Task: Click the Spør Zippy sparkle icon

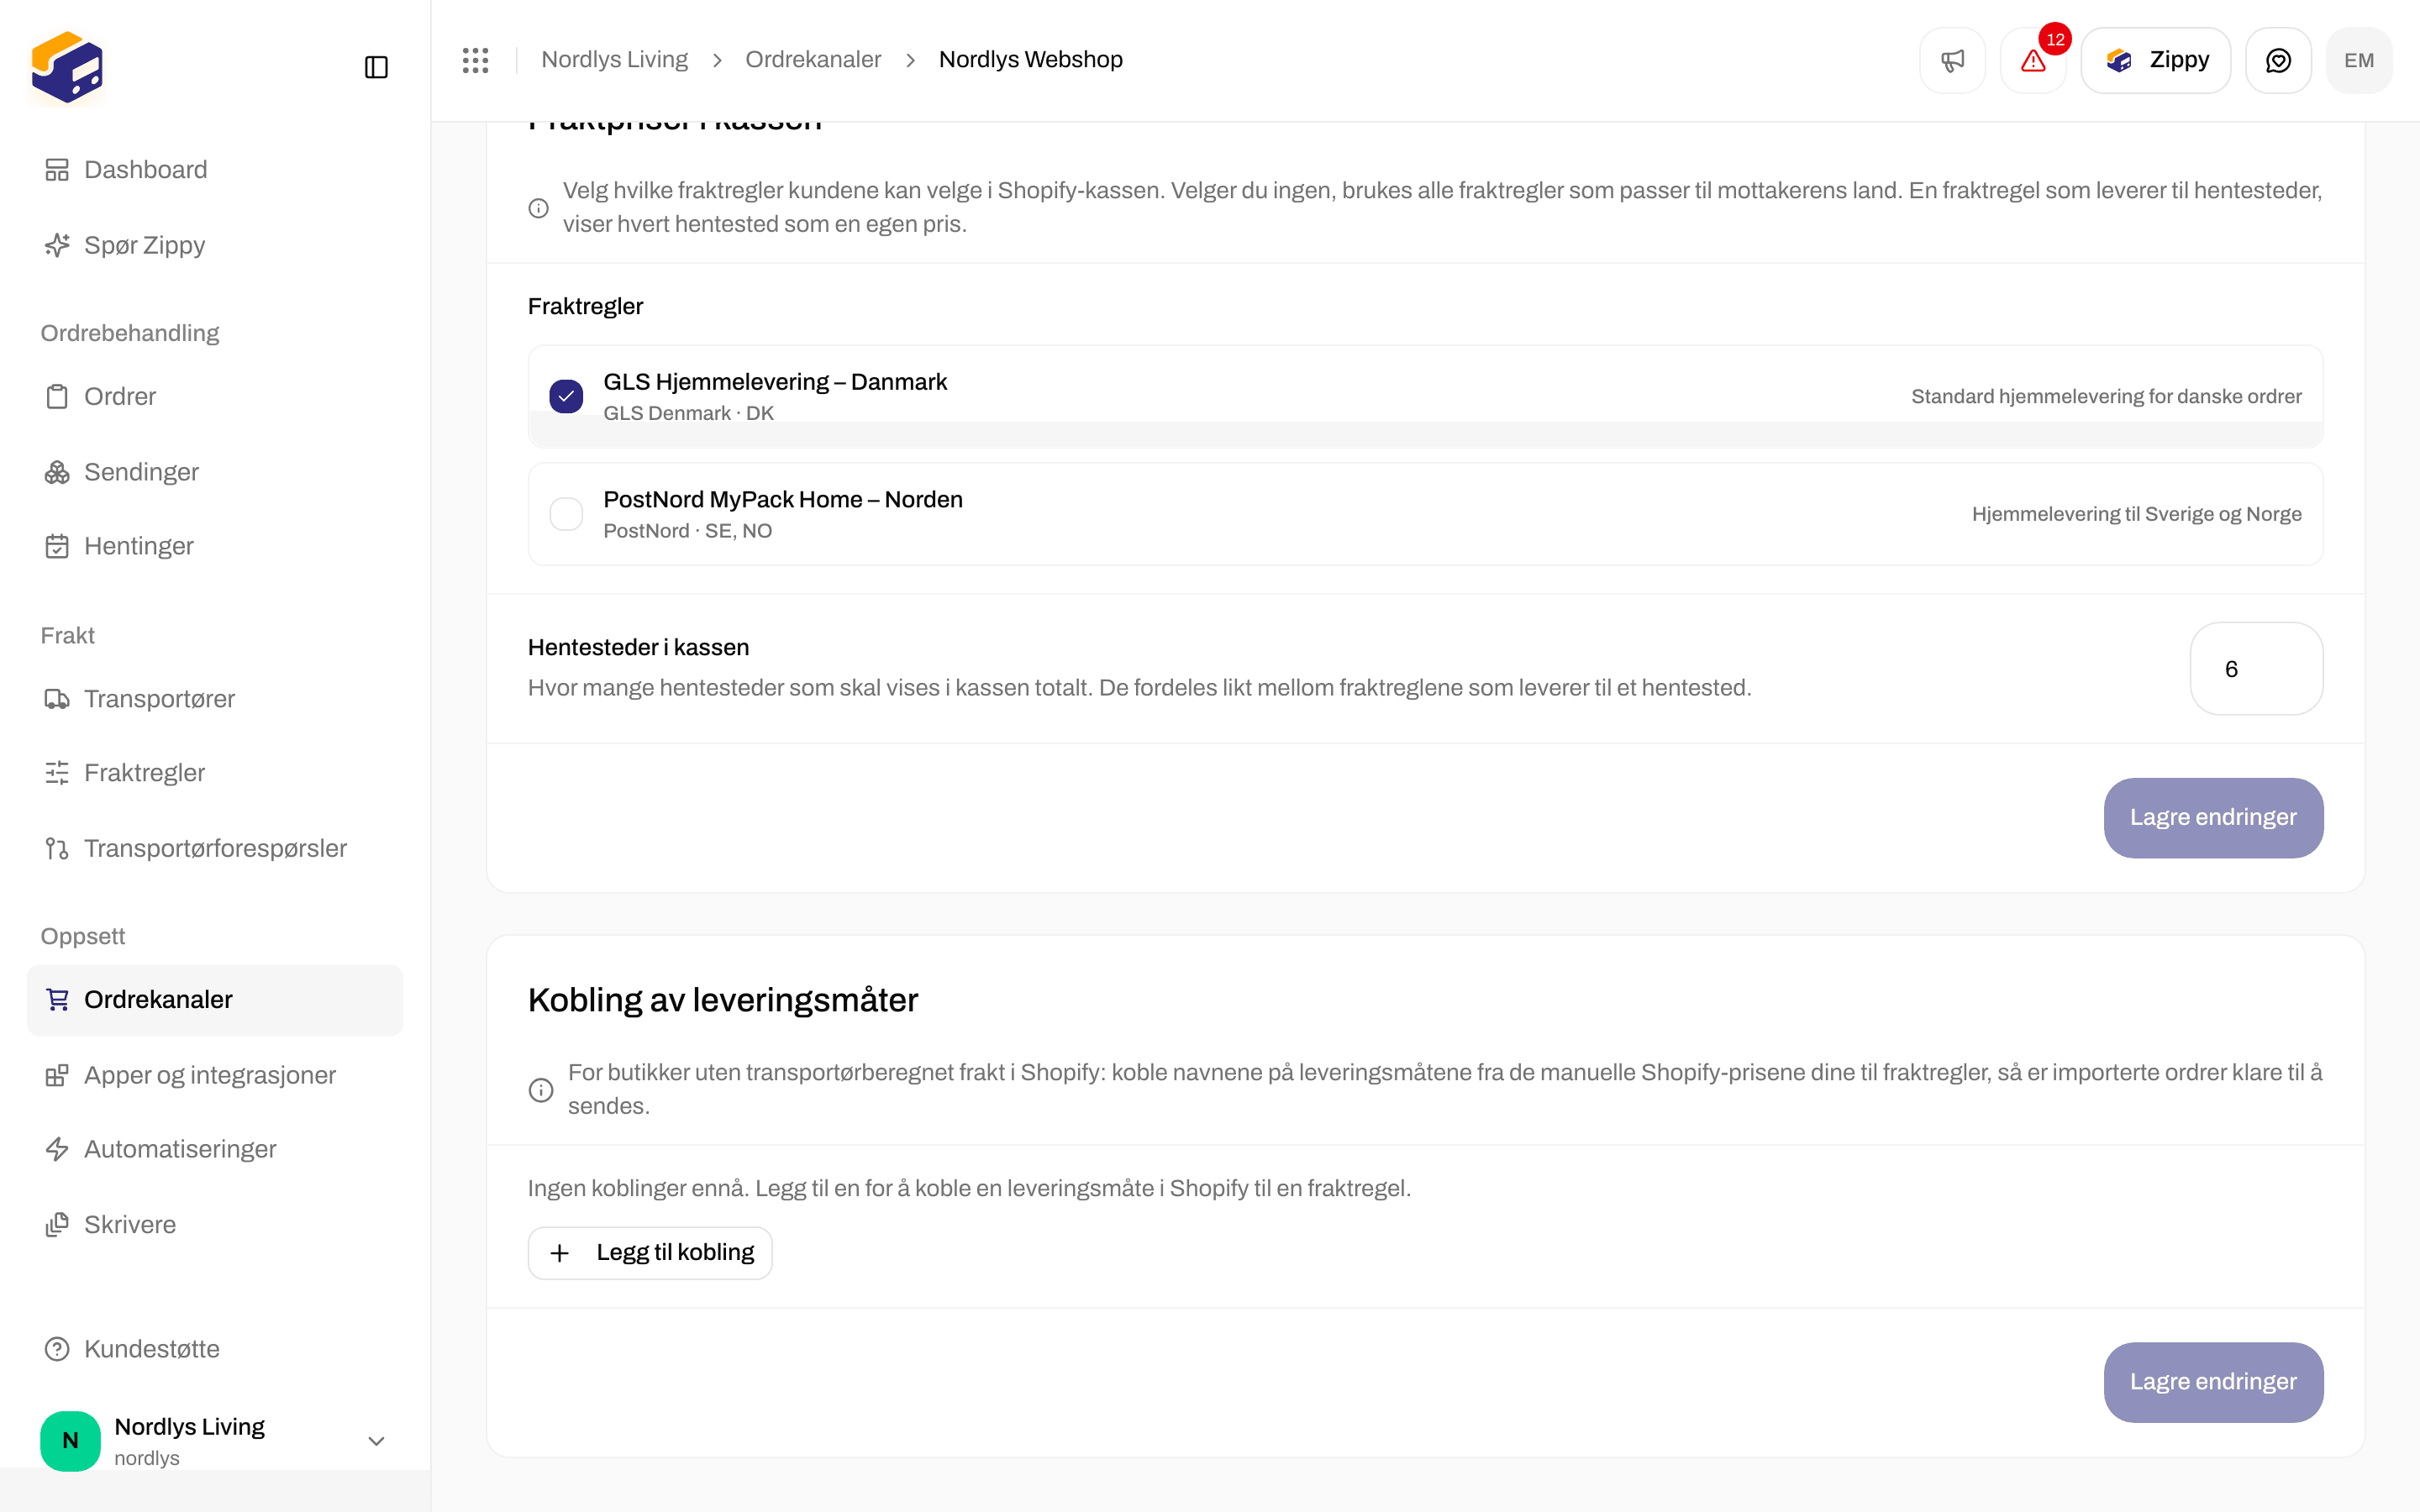Action: click(57, 245)
